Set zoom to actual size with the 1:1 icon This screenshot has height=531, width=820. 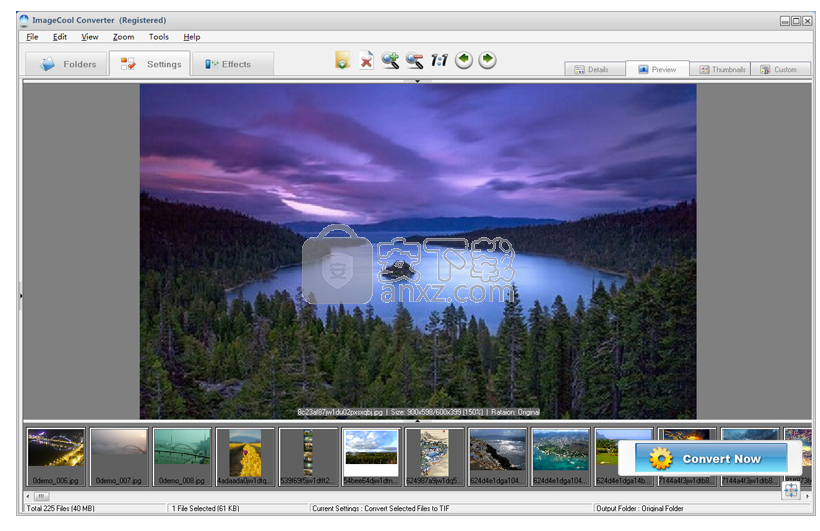(x=439, y=60)
